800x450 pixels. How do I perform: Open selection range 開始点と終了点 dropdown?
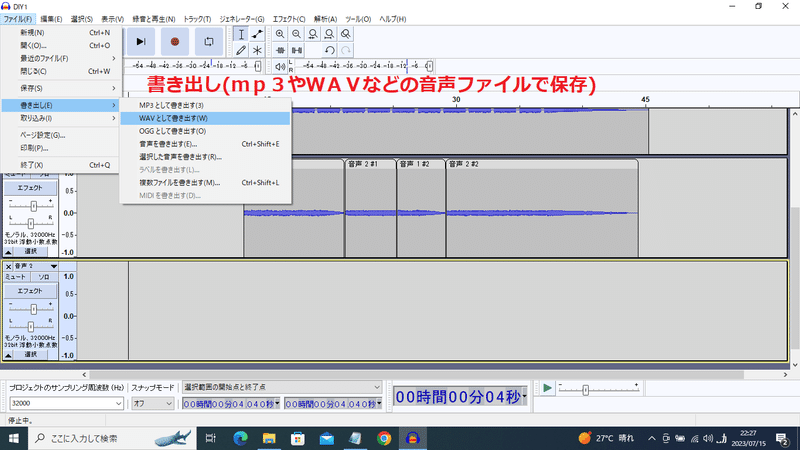pyautogui.click(x=282, y=387)
